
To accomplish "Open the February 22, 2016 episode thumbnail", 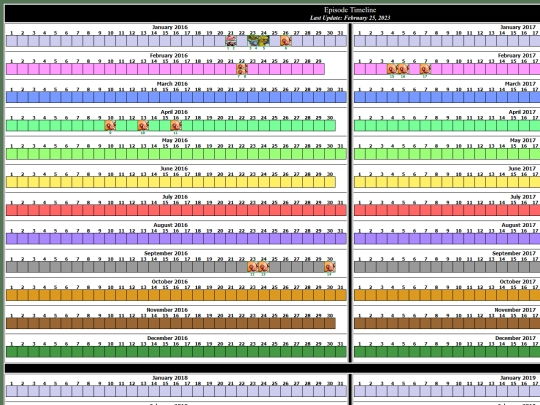I will point(242,69).
